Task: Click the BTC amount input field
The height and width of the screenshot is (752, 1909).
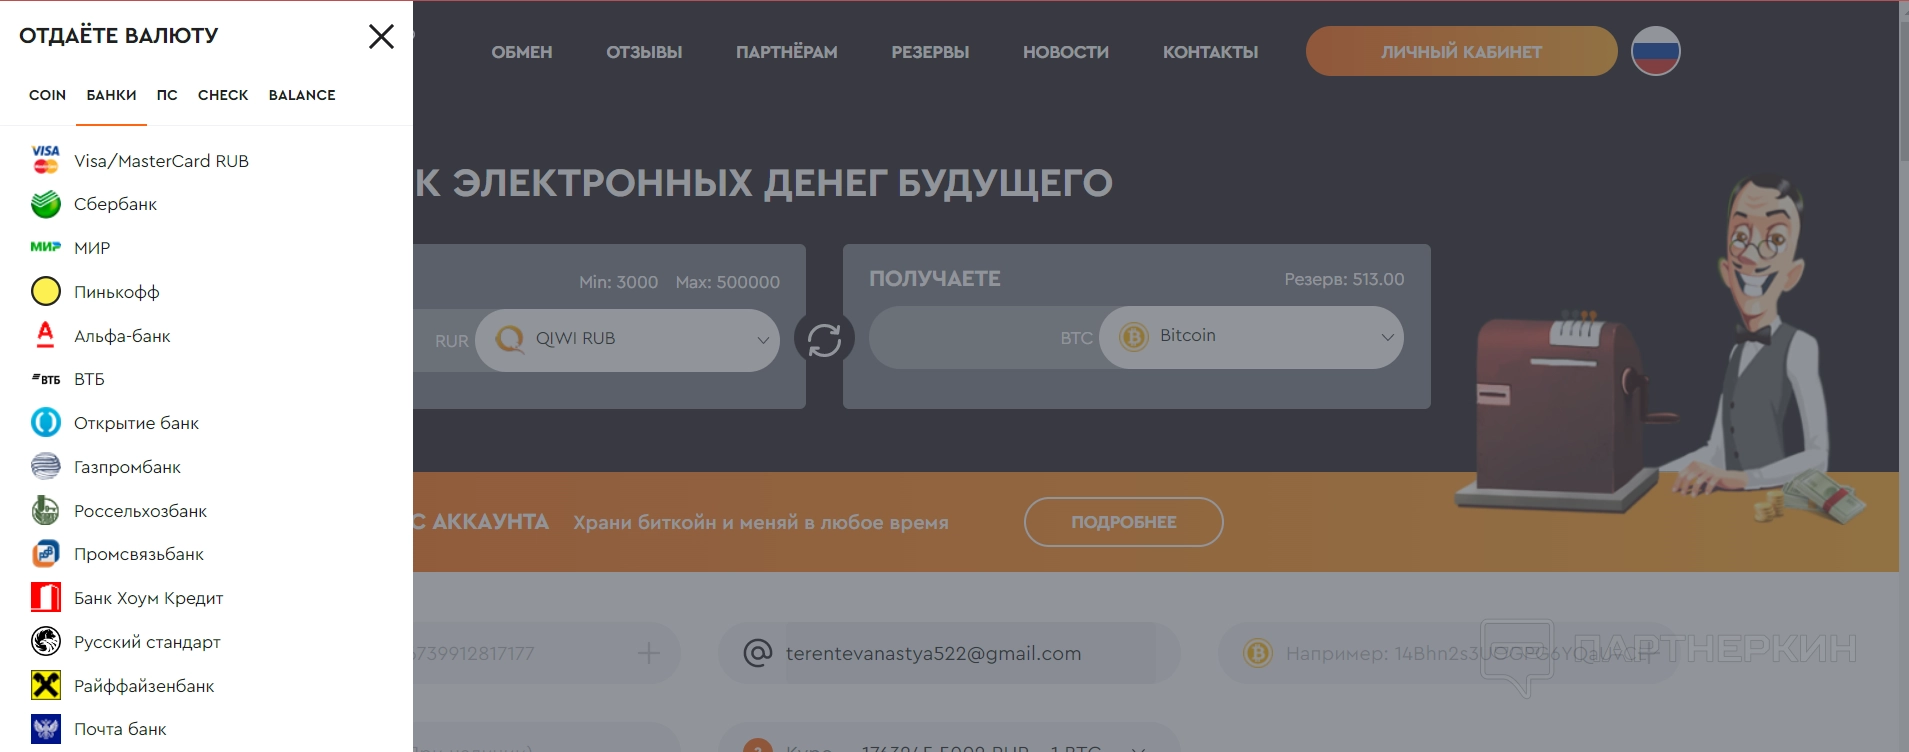Action: [984, 338]
